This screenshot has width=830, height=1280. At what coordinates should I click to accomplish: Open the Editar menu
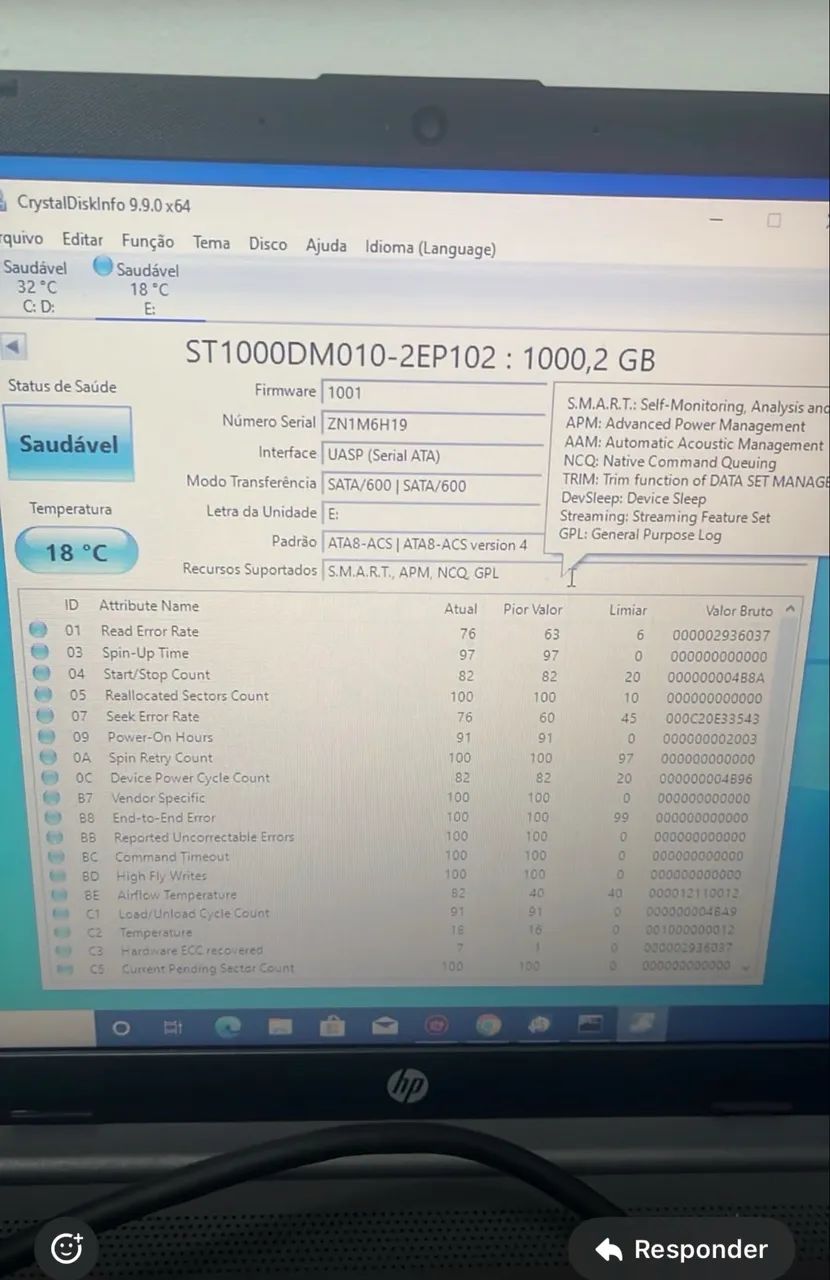click(82, 240)
